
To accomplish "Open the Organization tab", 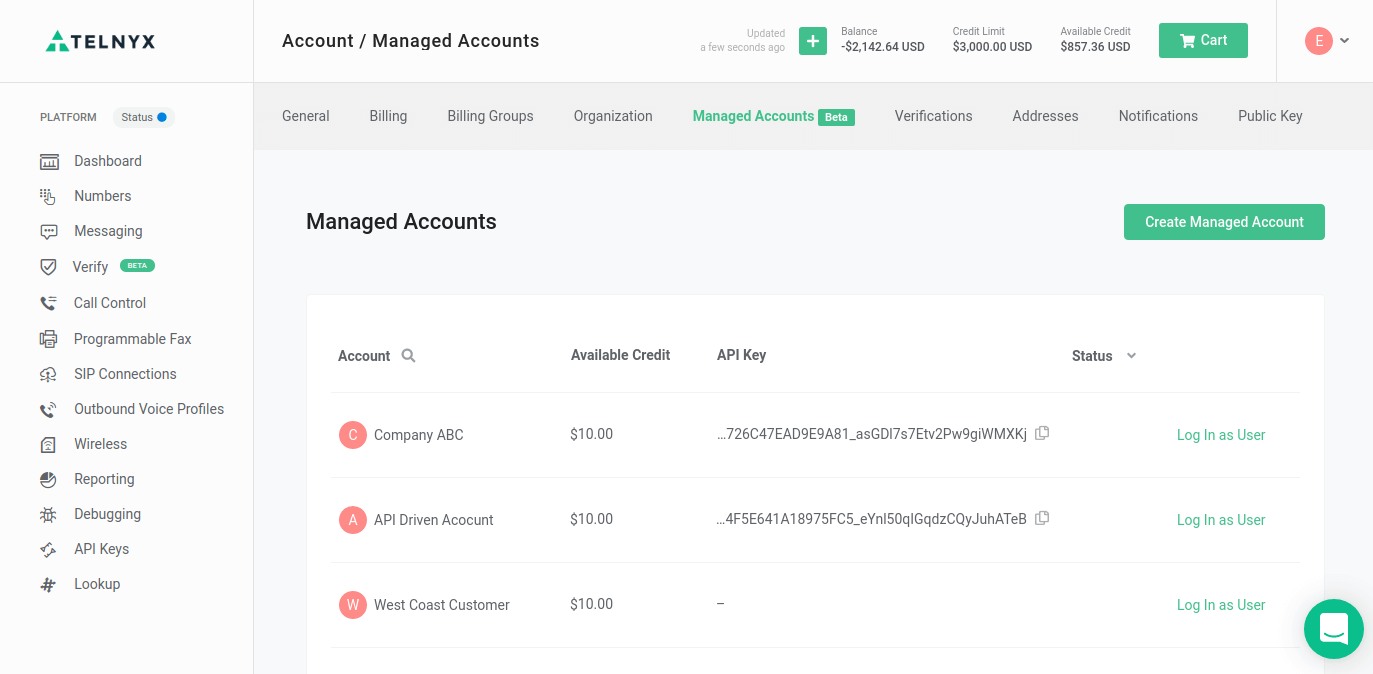I will [x=613, y=116].
